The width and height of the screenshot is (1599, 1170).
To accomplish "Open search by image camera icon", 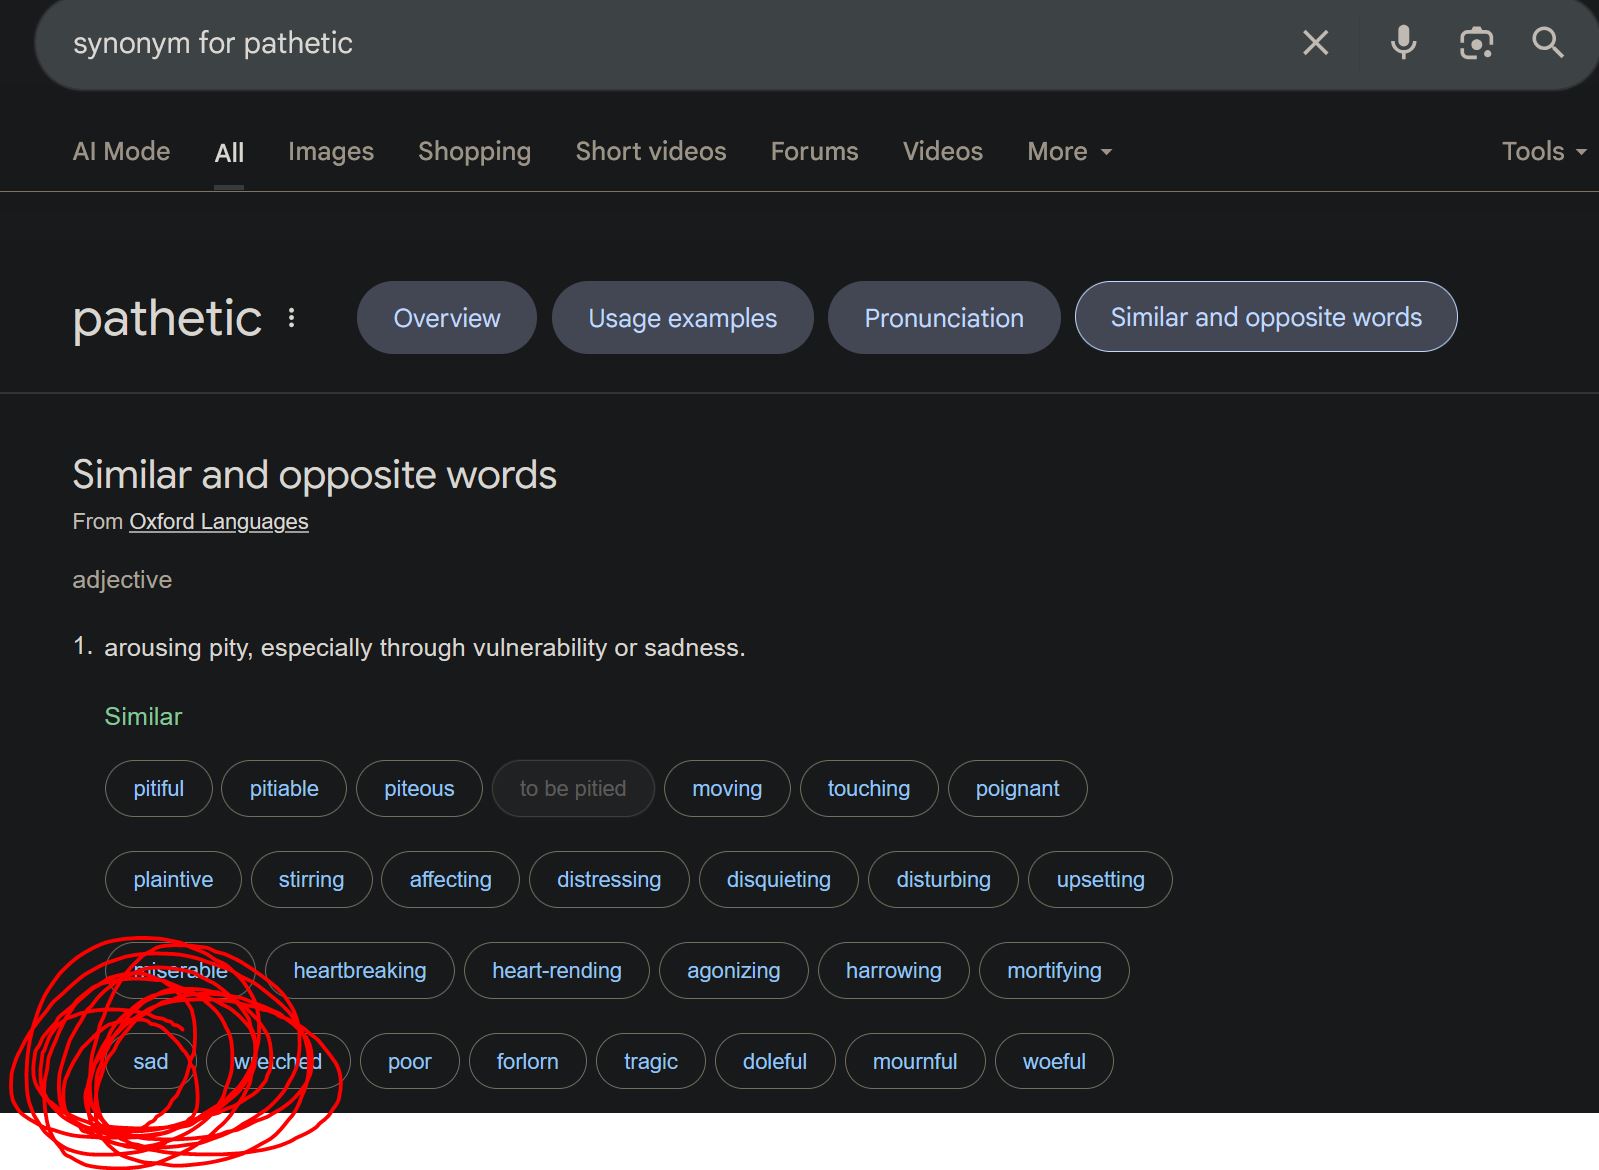I will pos(1476,43).
